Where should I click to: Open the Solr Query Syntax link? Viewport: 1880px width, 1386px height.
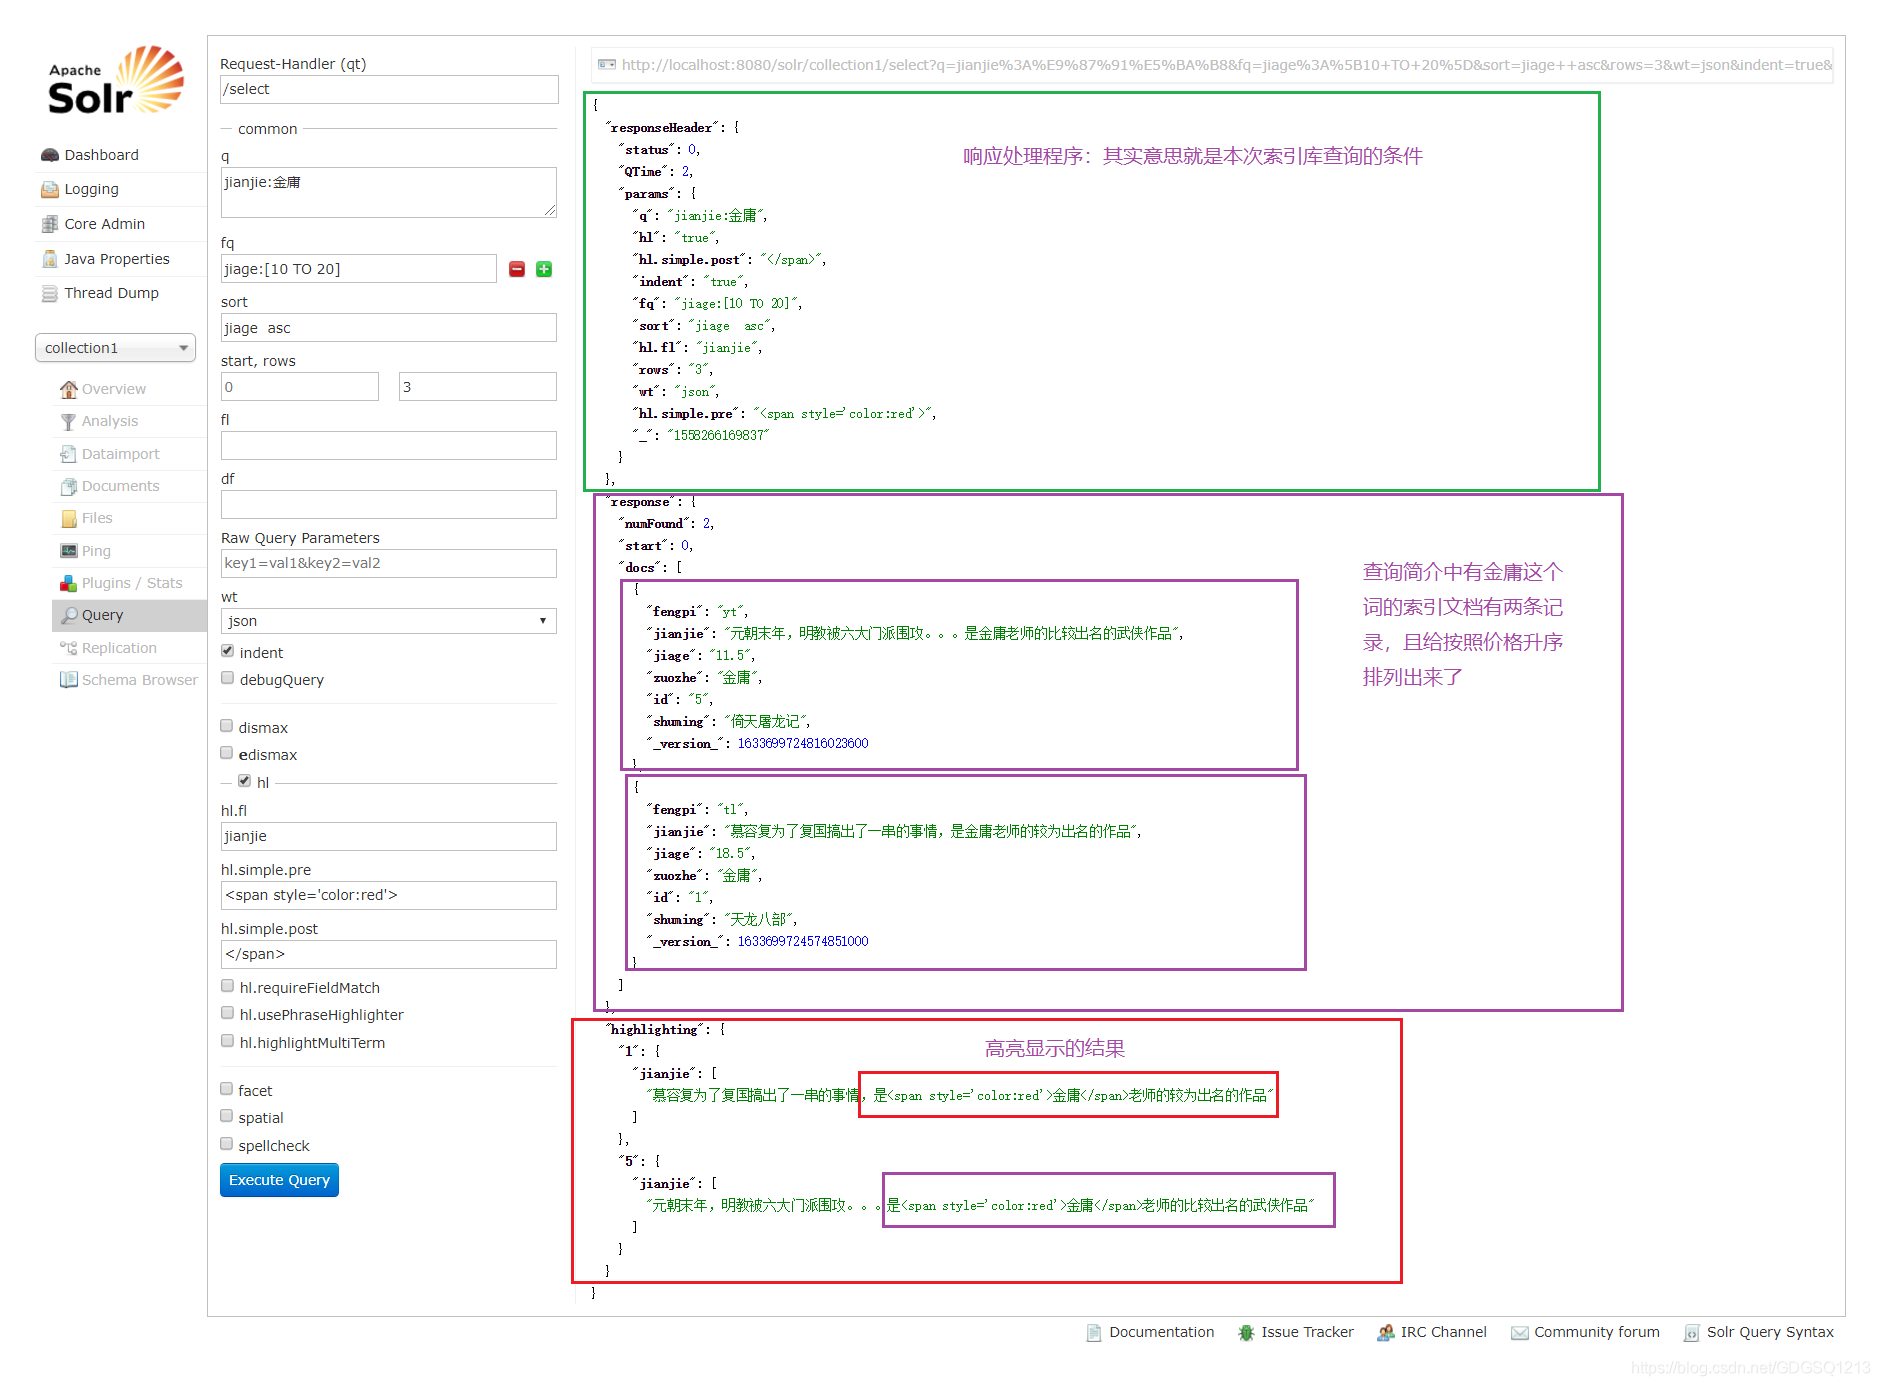tap(1770, 1332)
